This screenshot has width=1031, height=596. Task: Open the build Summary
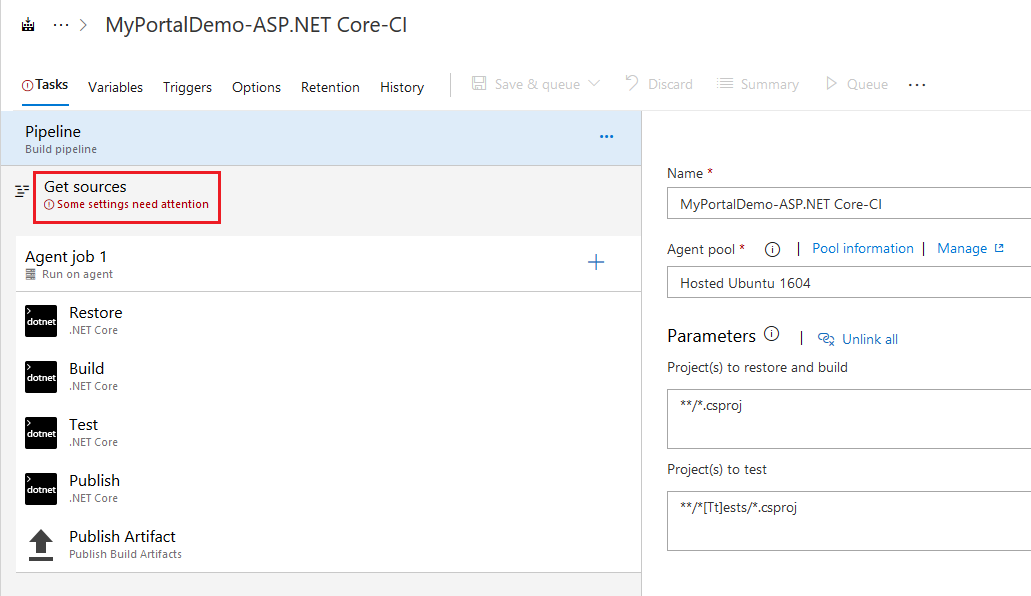[x=757, y=84]
